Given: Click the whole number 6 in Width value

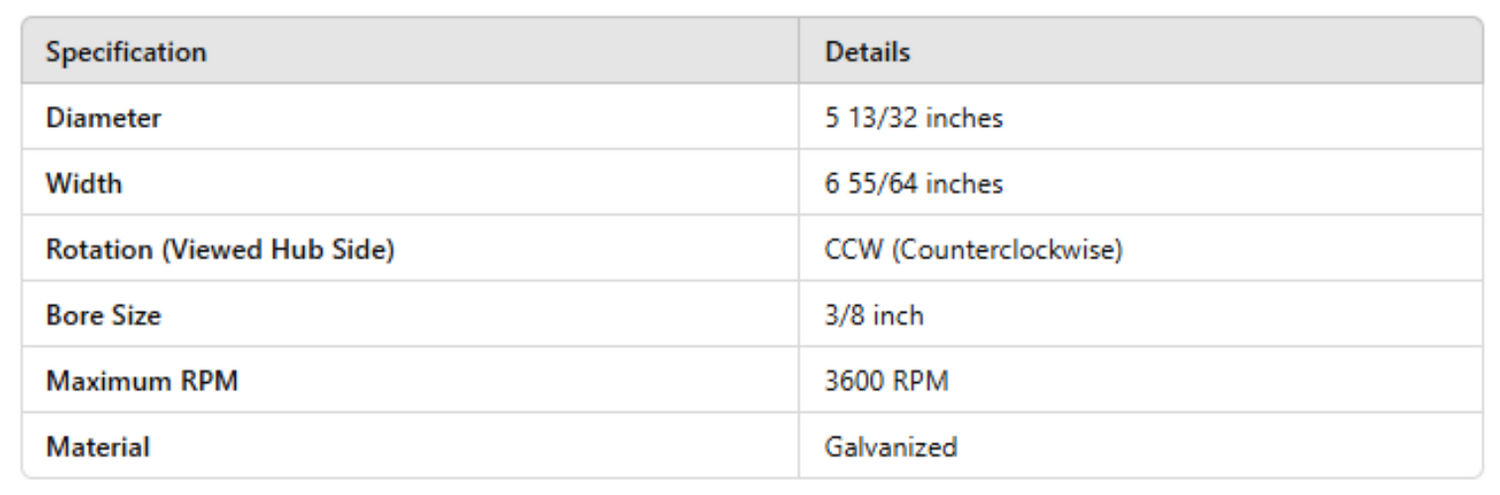Looking at the screenshot, I should (832, 184).
